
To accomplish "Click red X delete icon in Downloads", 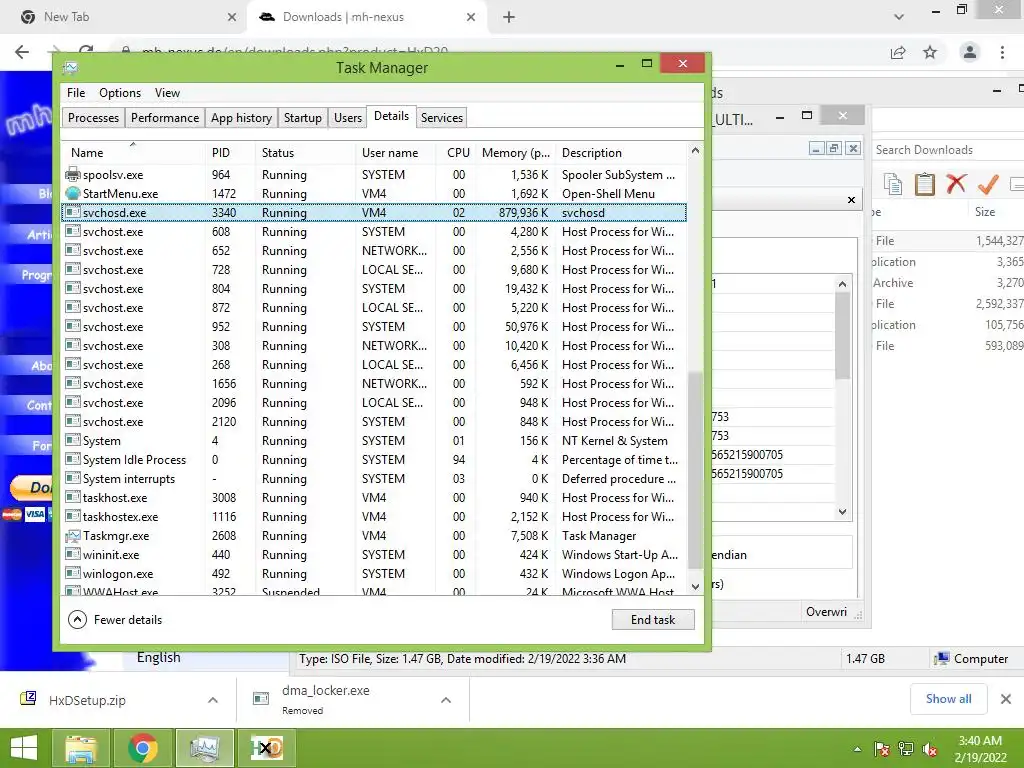I will click(956, 184).
